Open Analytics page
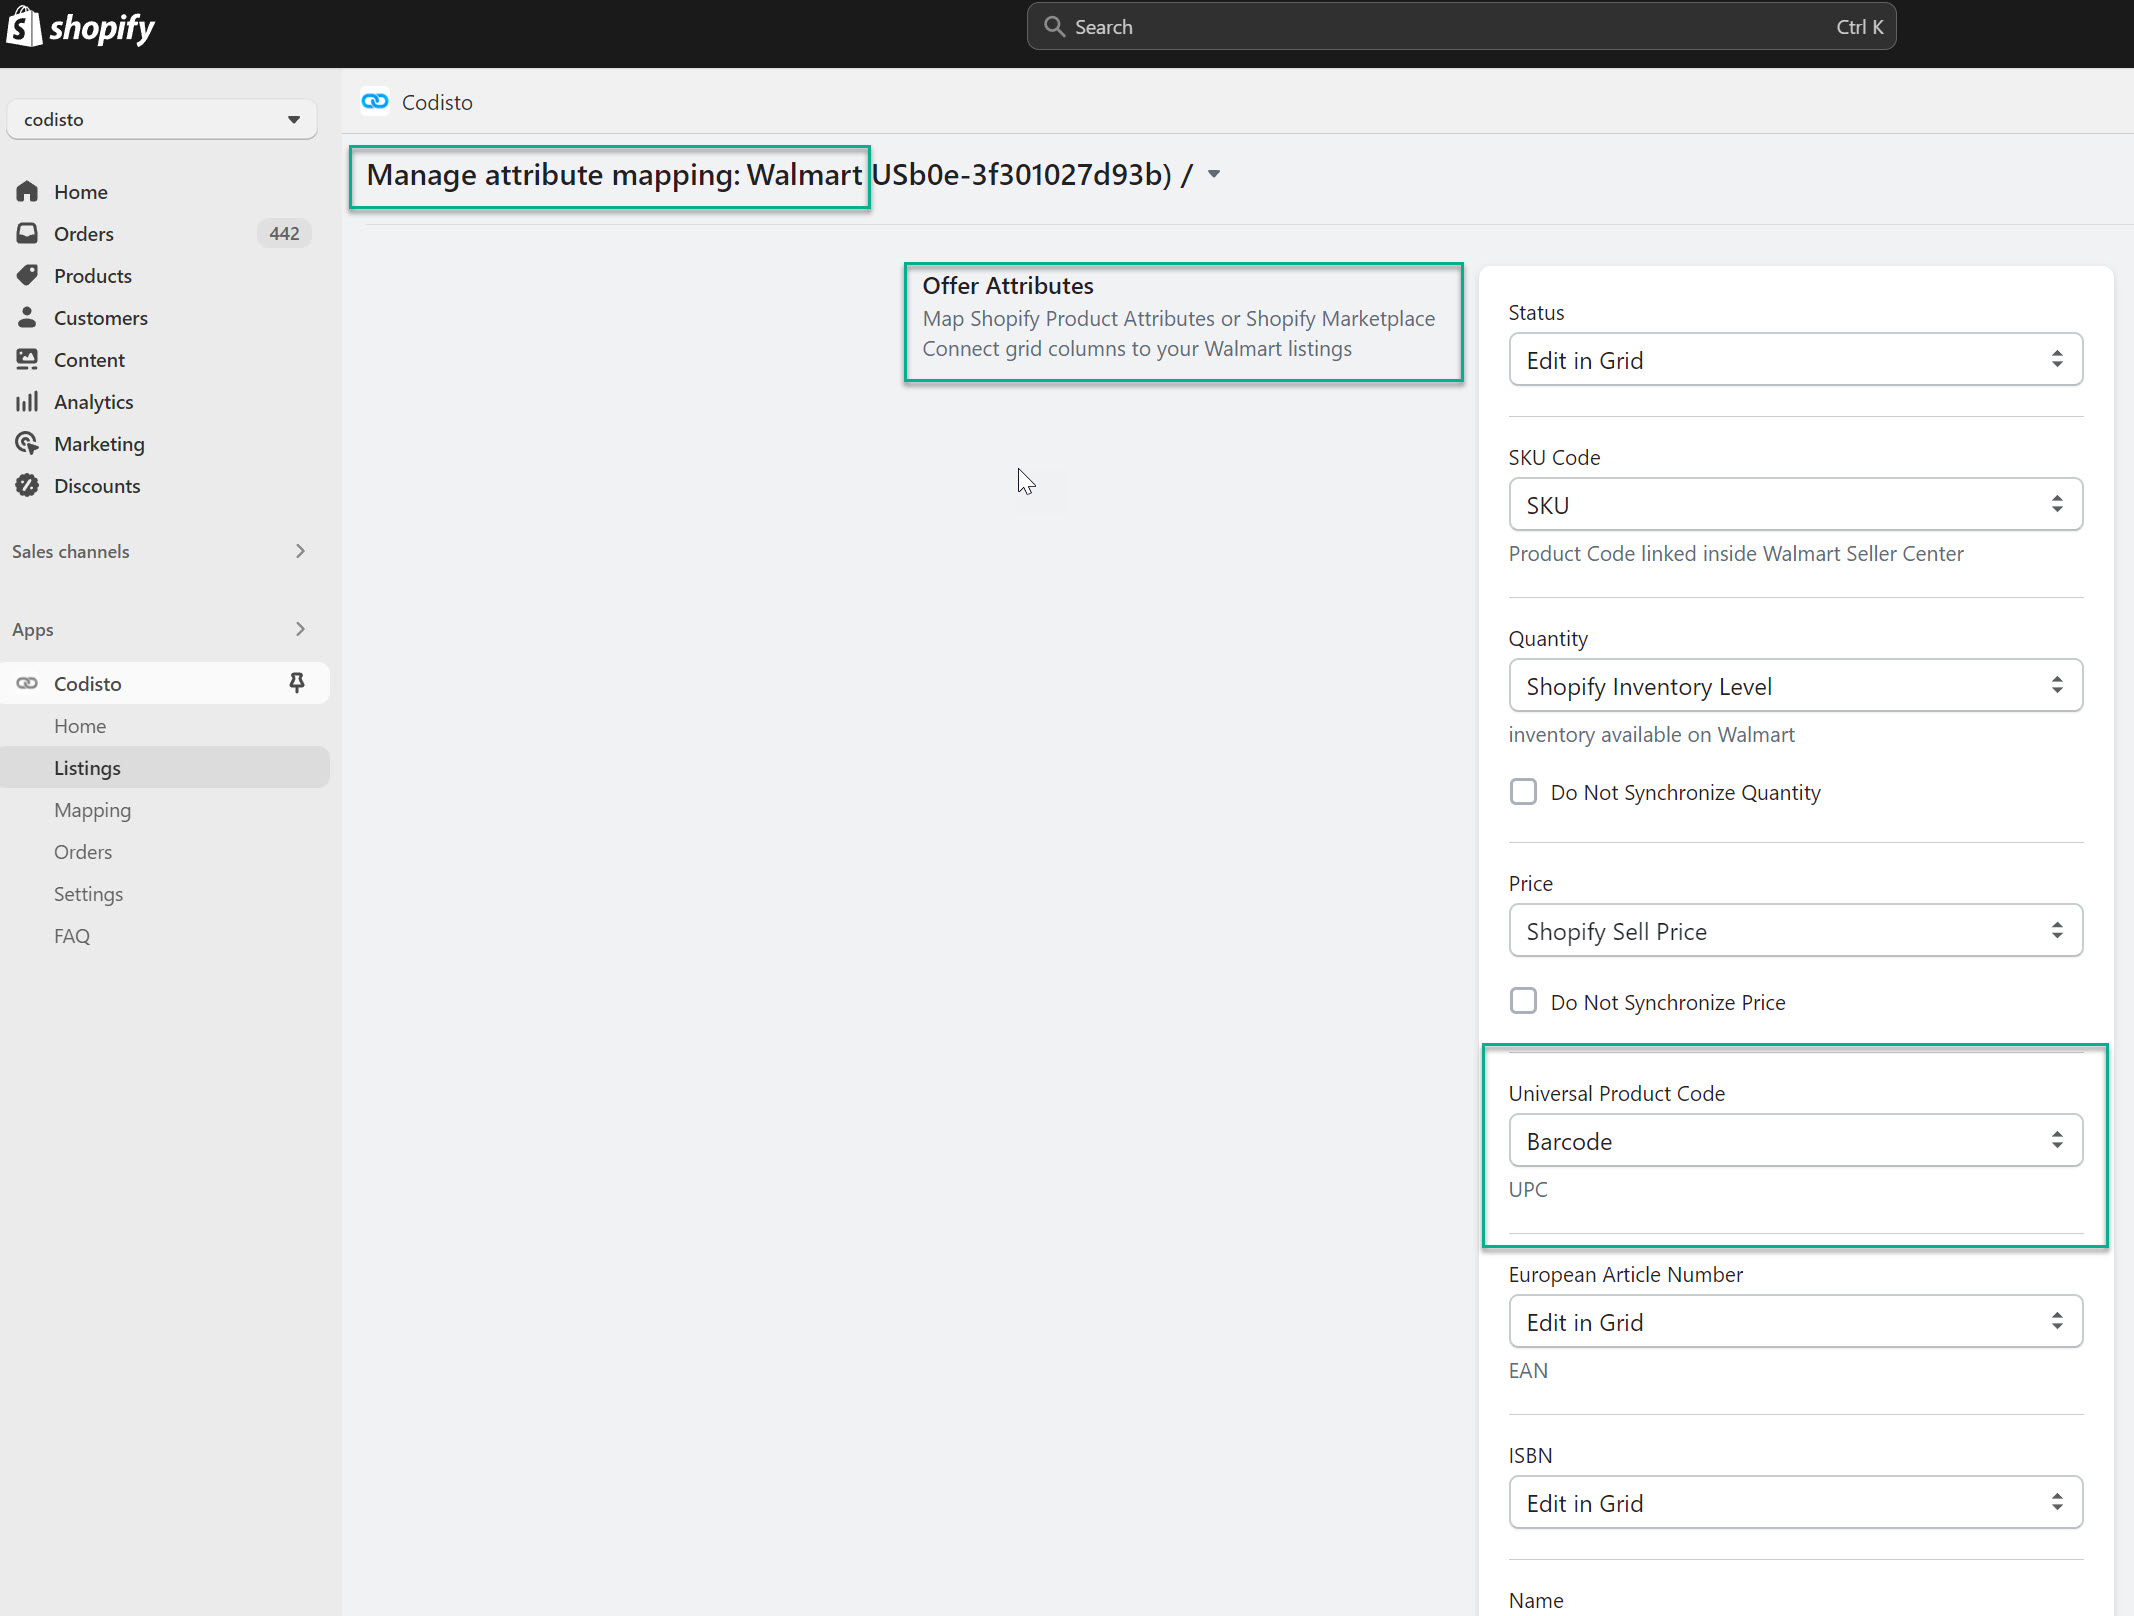Viewport: 2134px width, 1616px height. point(94,401)
